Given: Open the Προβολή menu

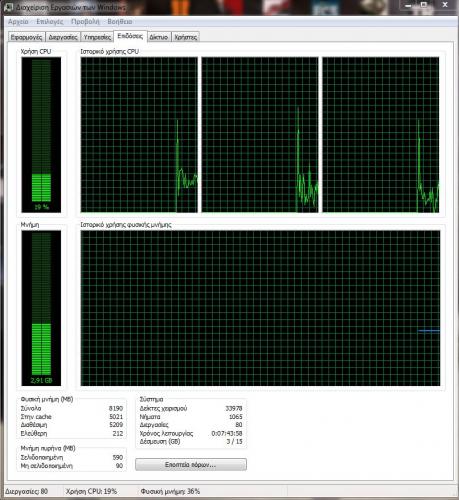Looking at the screenshot, I should (x=85, y=22).
